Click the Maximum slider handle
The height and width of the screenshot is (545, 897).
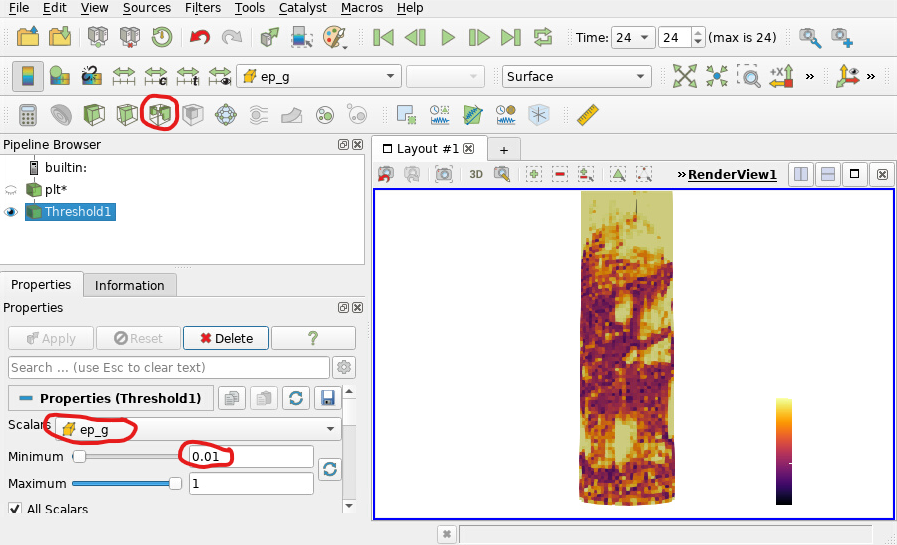[x=175, y=483]
